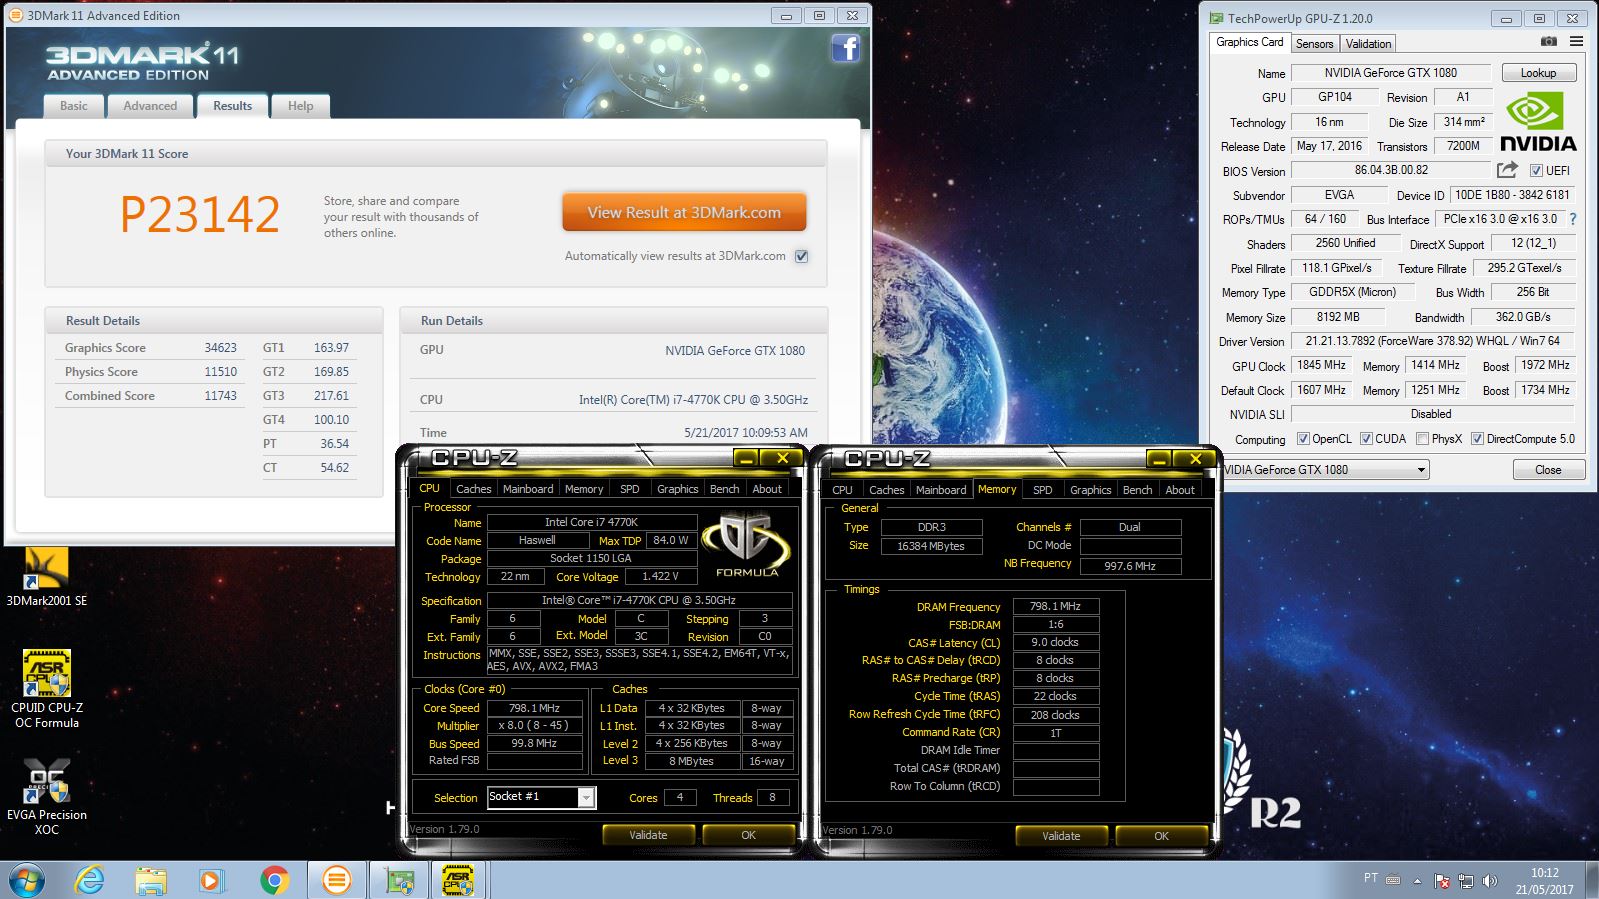Open GPU selection dropdown in GPU-Z
This screenshot has height=899, width=1599.
point(1421,469)
